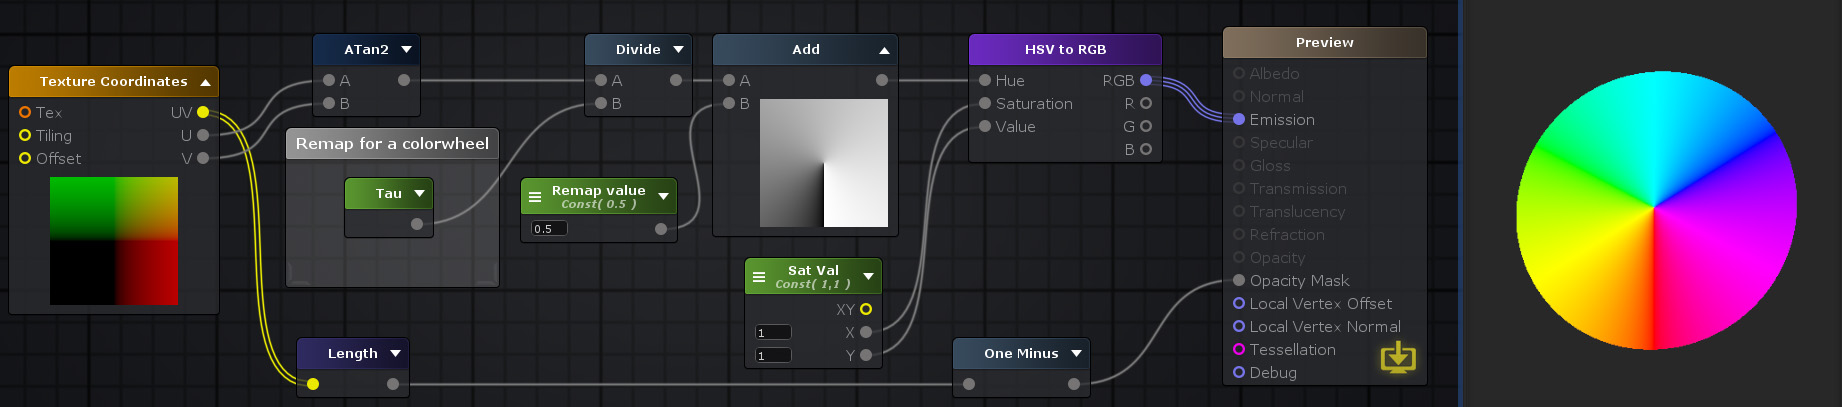Click the yellow download icon in Preview node
Screen dimensions: 1842x407
[x=1397, y=357]
